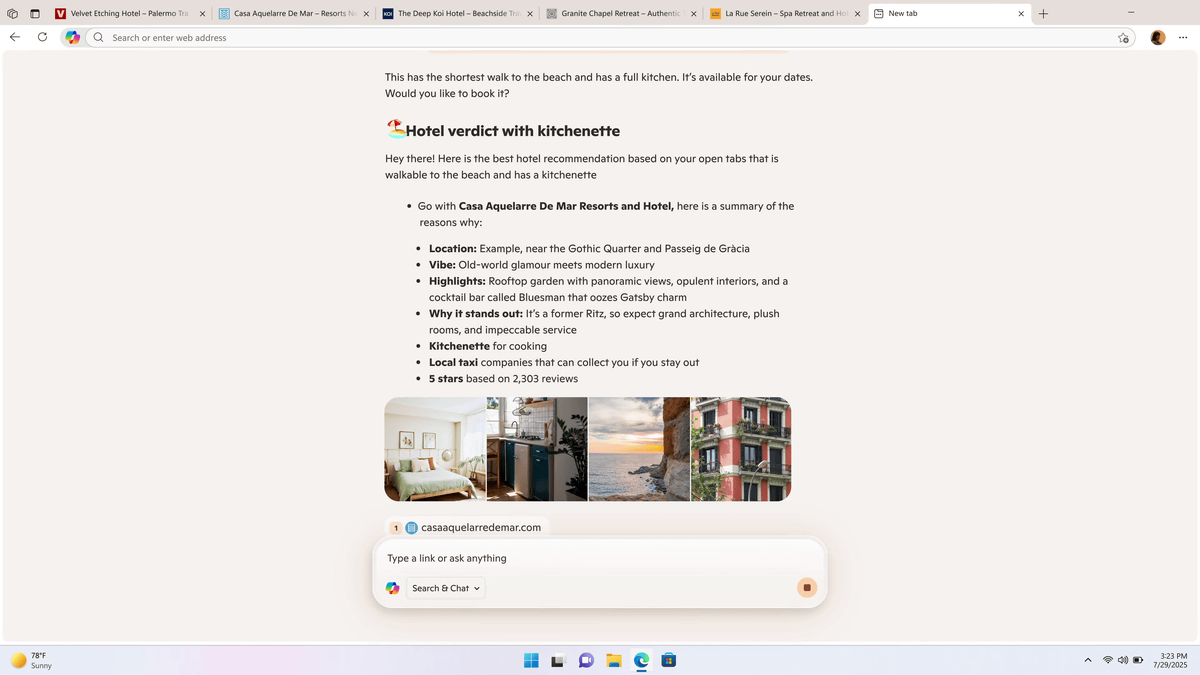Screen dimensions: 1200x675
Task: Open the weather widget showing 78°F
Action: [32, 660]
